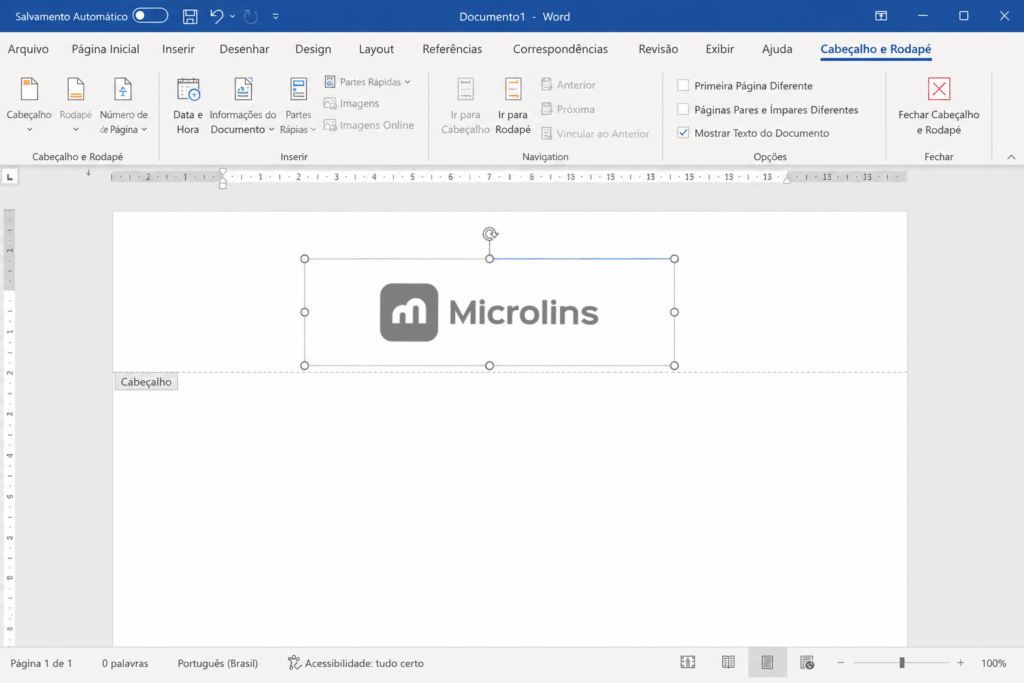Click the Anterior navigation button

point(568,85)
